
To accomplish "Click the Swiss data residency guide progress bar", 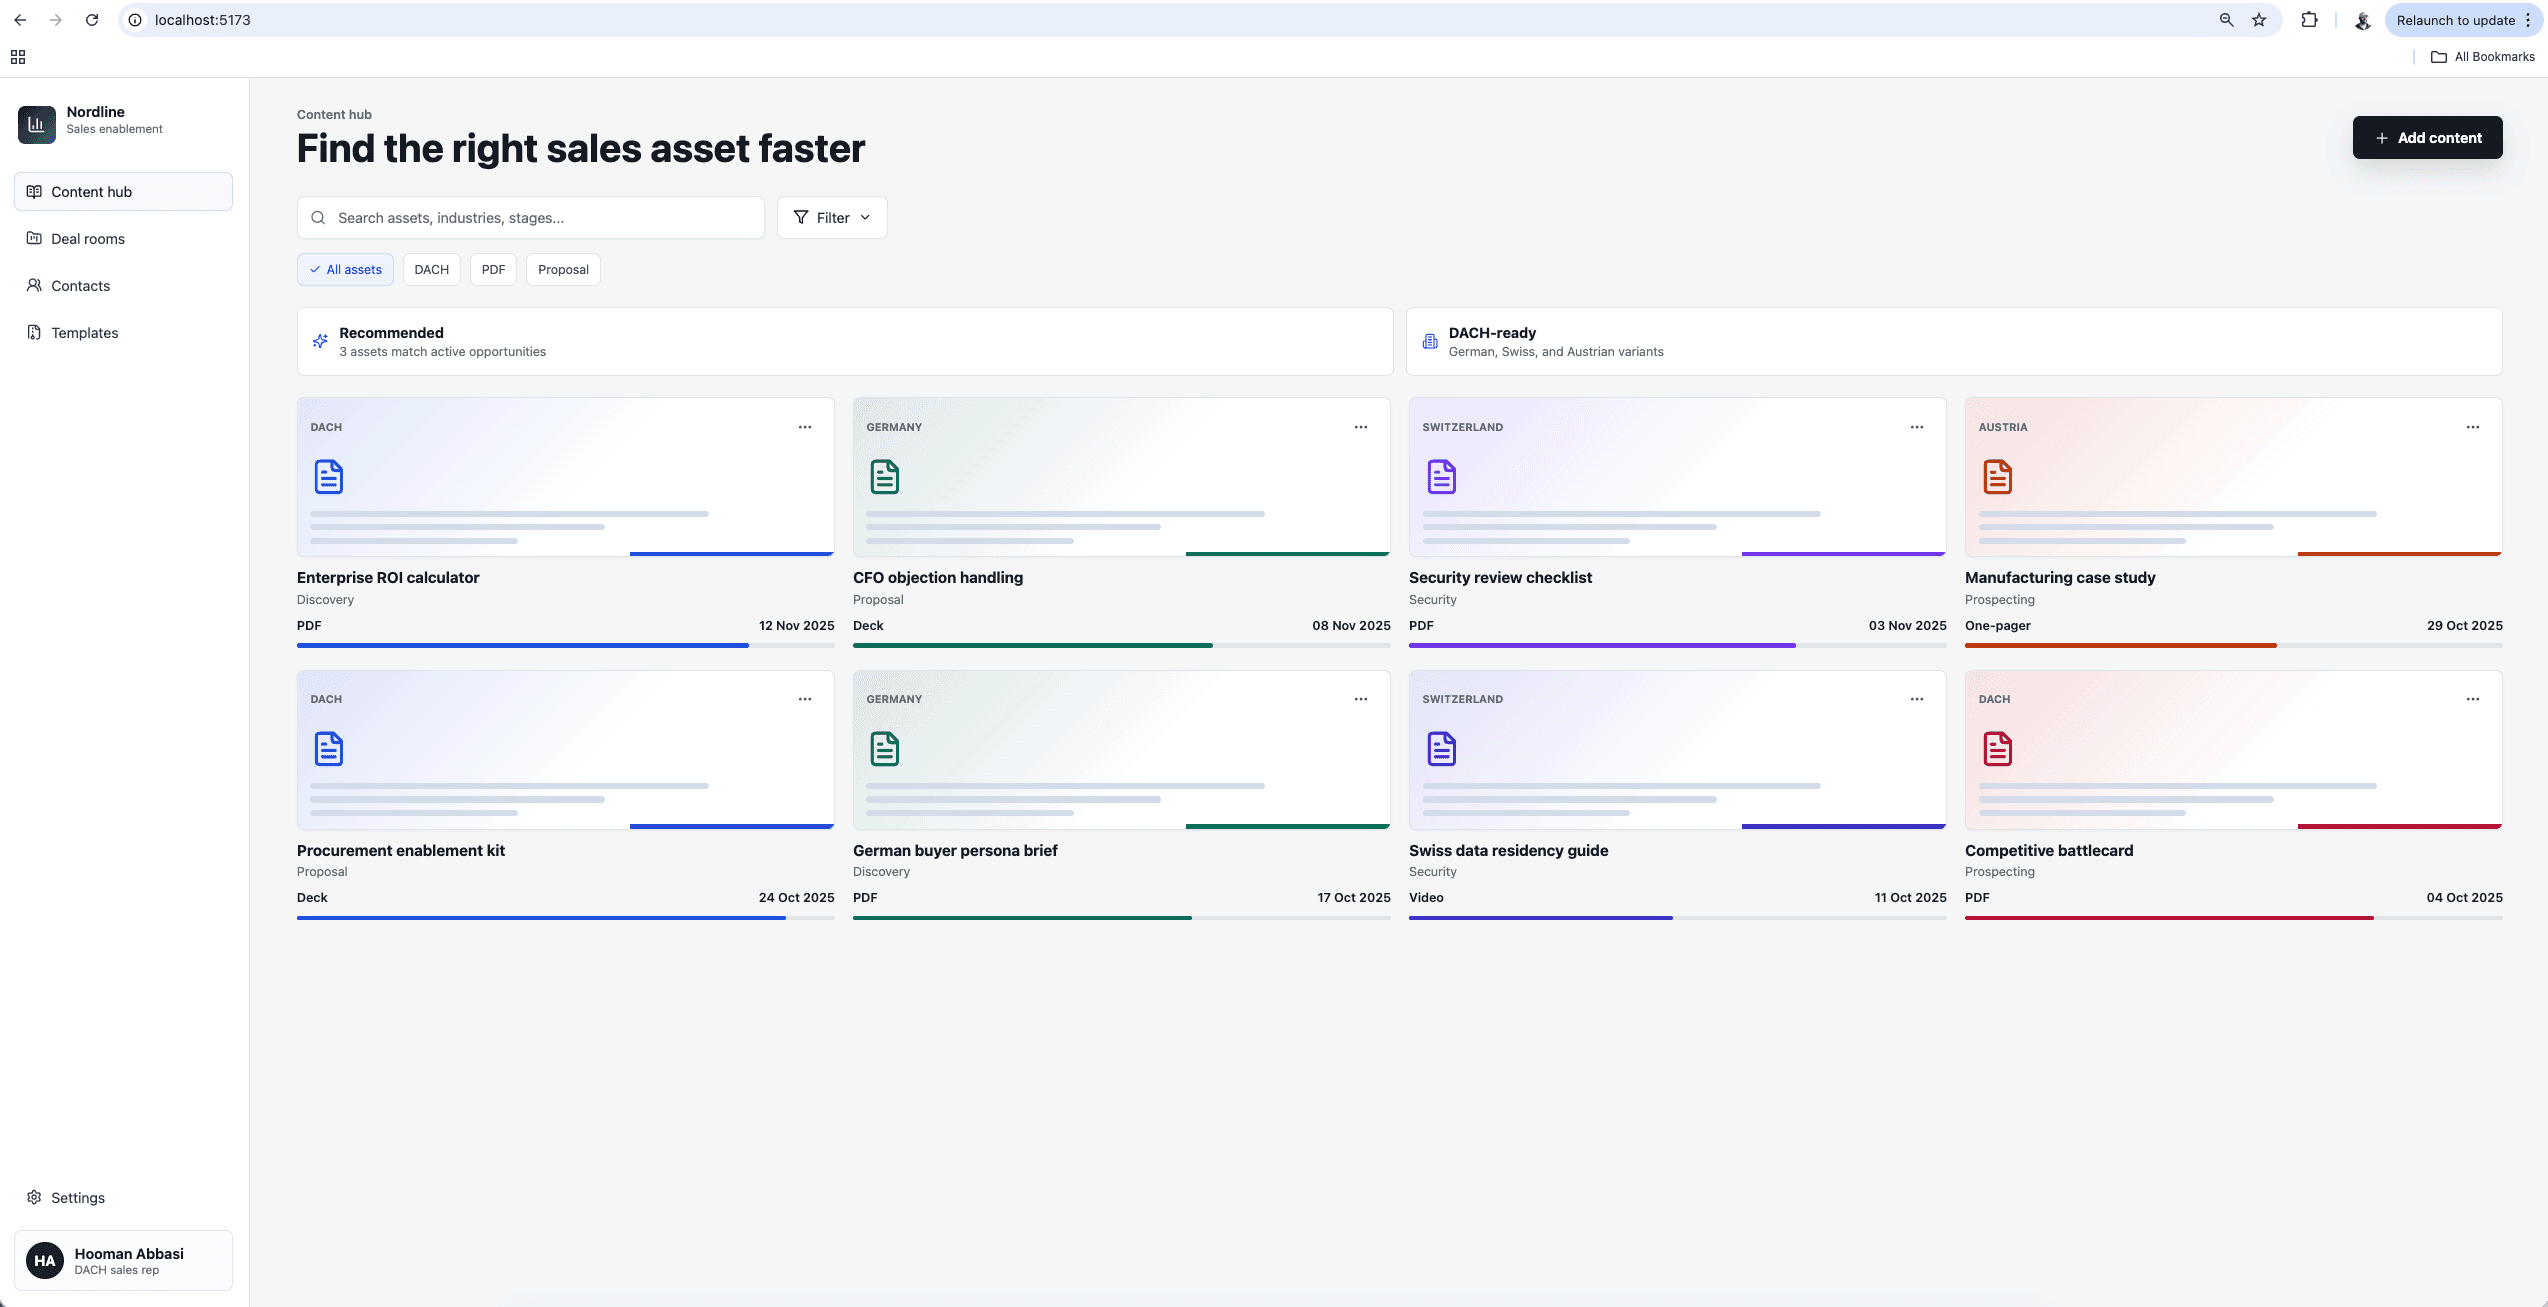I will point(1677,918).
